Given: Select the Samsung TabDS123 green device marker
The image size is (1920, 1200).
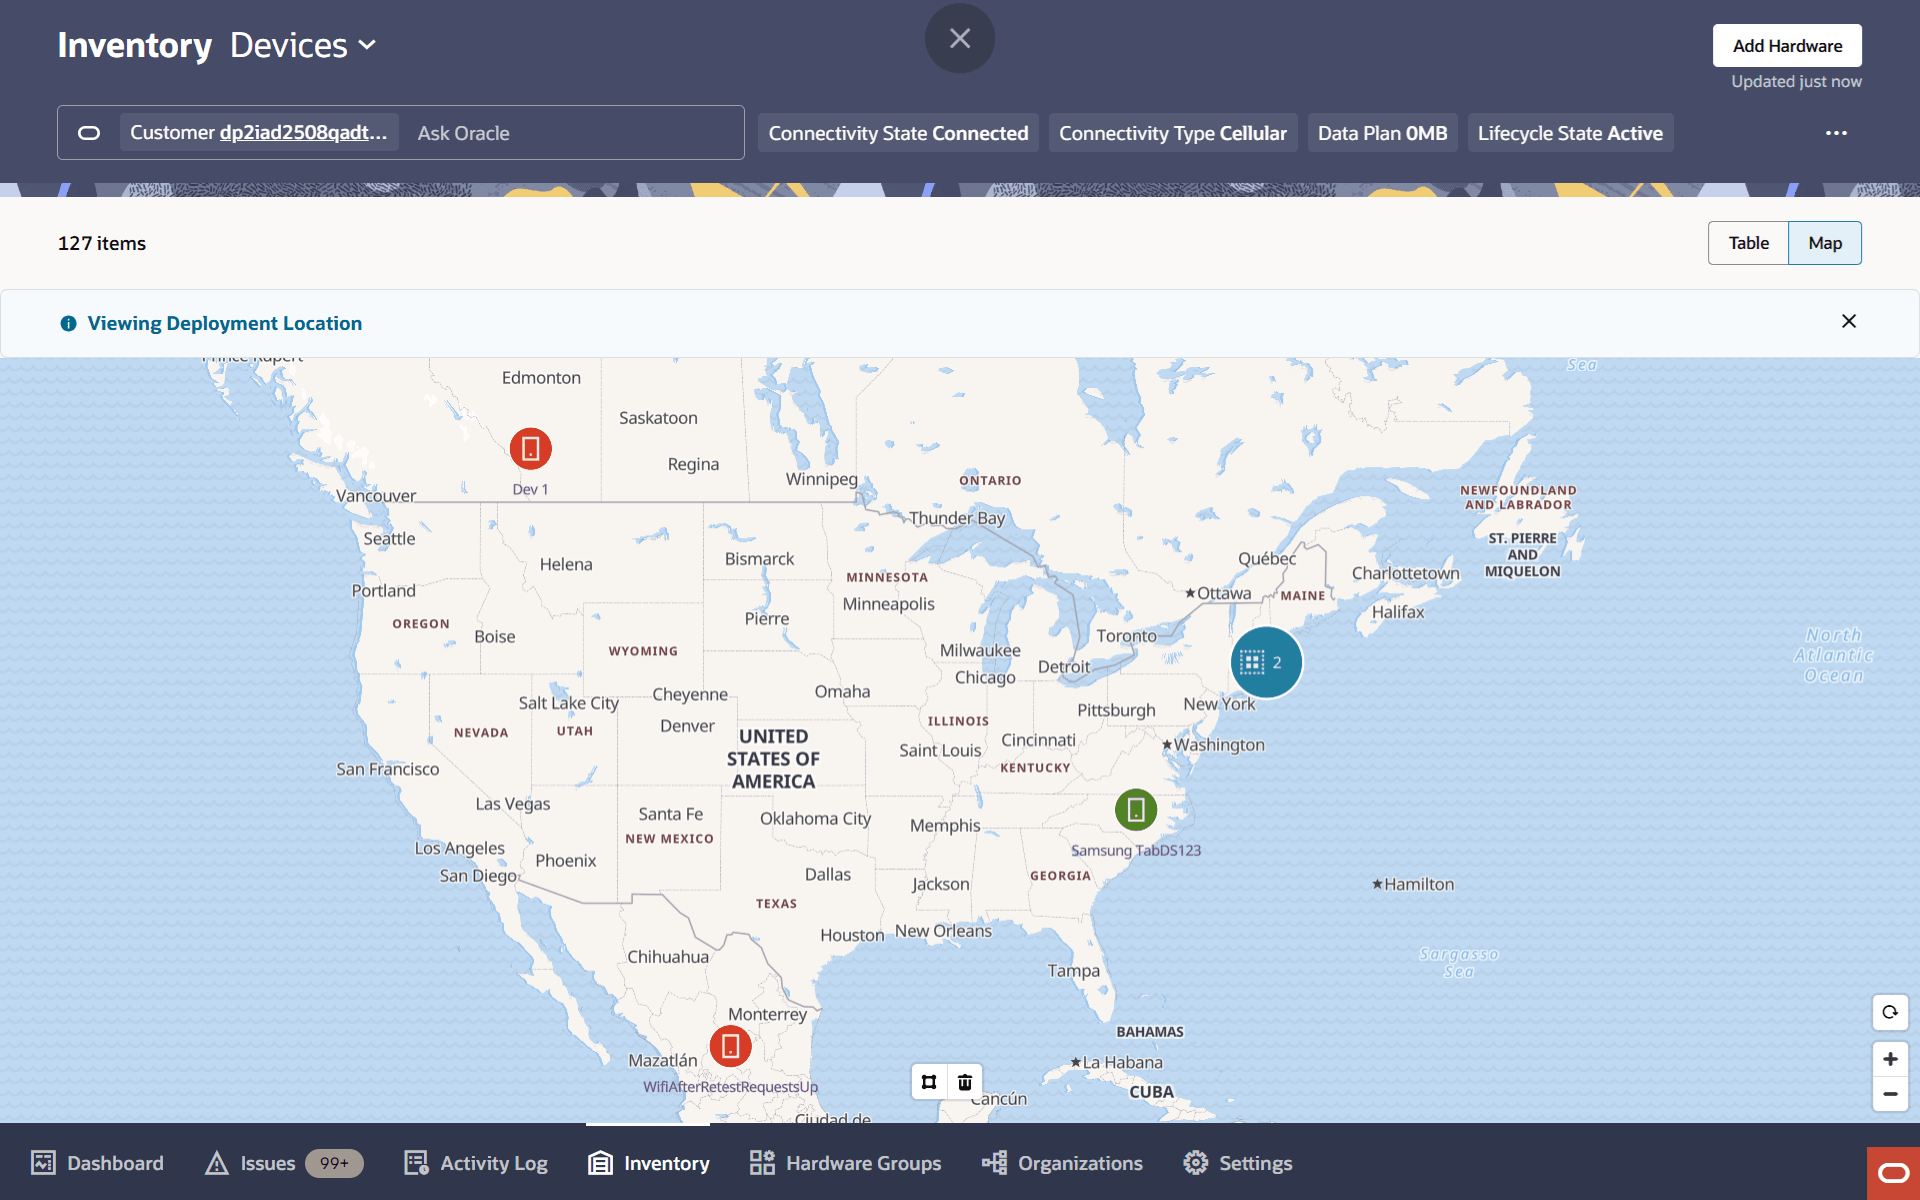Looking at the screenshot, I should [1136, 810].
